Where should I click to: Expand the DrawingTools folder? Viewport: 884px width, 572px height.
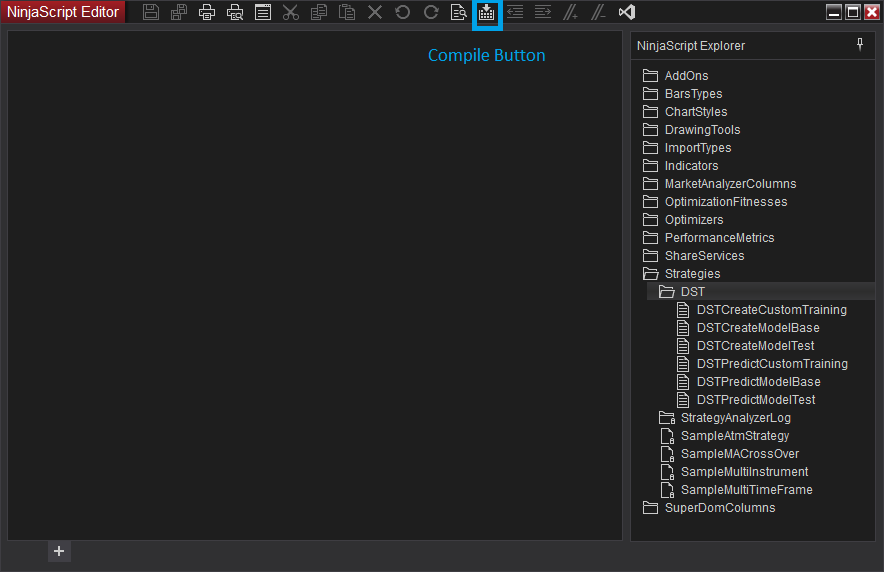(x=691, y=130)
